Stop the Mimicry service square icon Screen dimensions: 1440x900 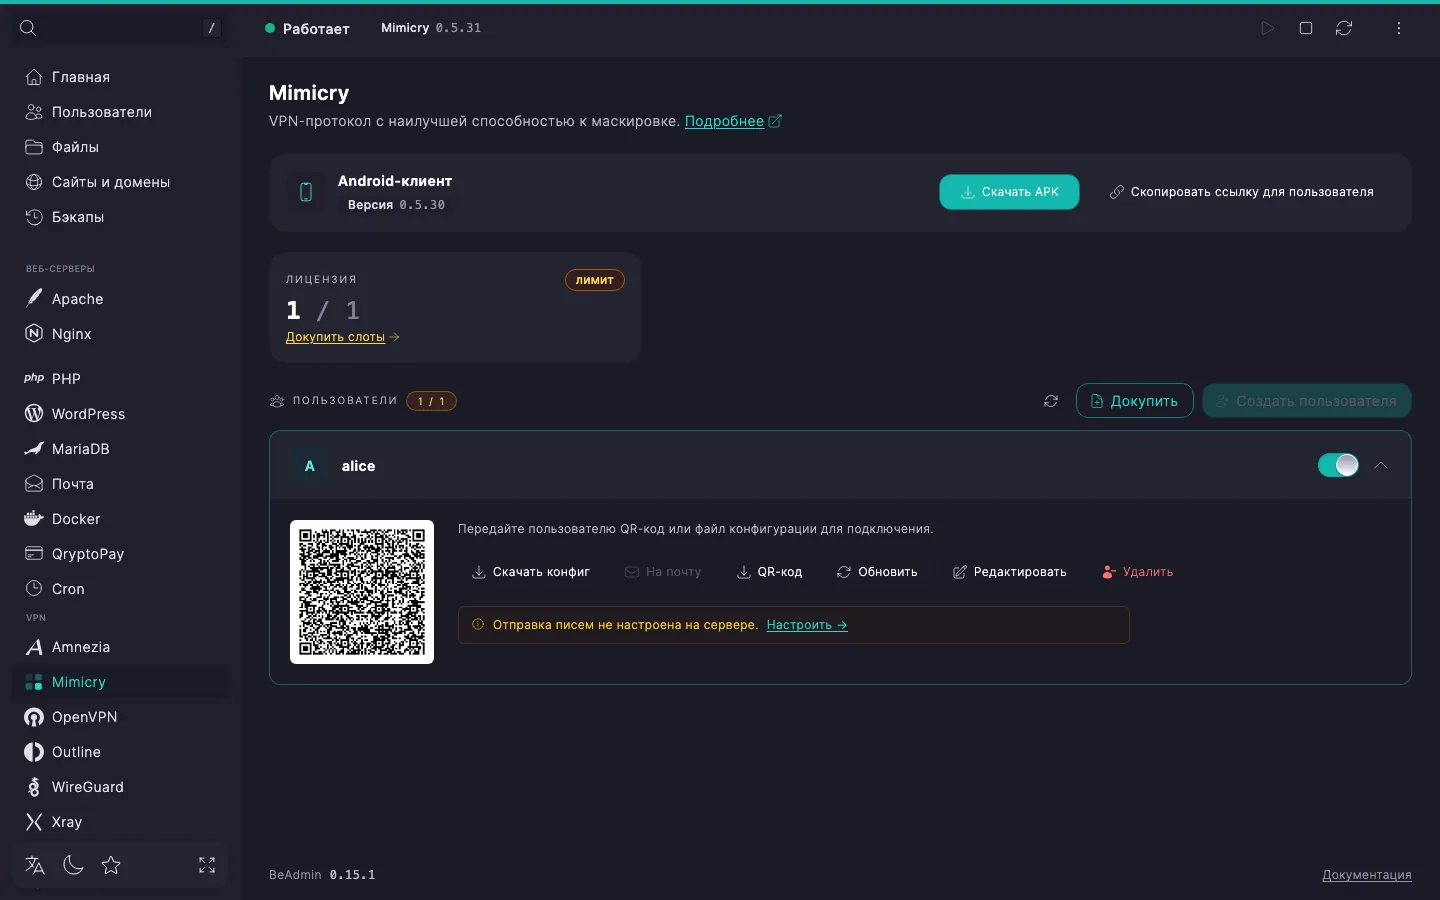1306,28
